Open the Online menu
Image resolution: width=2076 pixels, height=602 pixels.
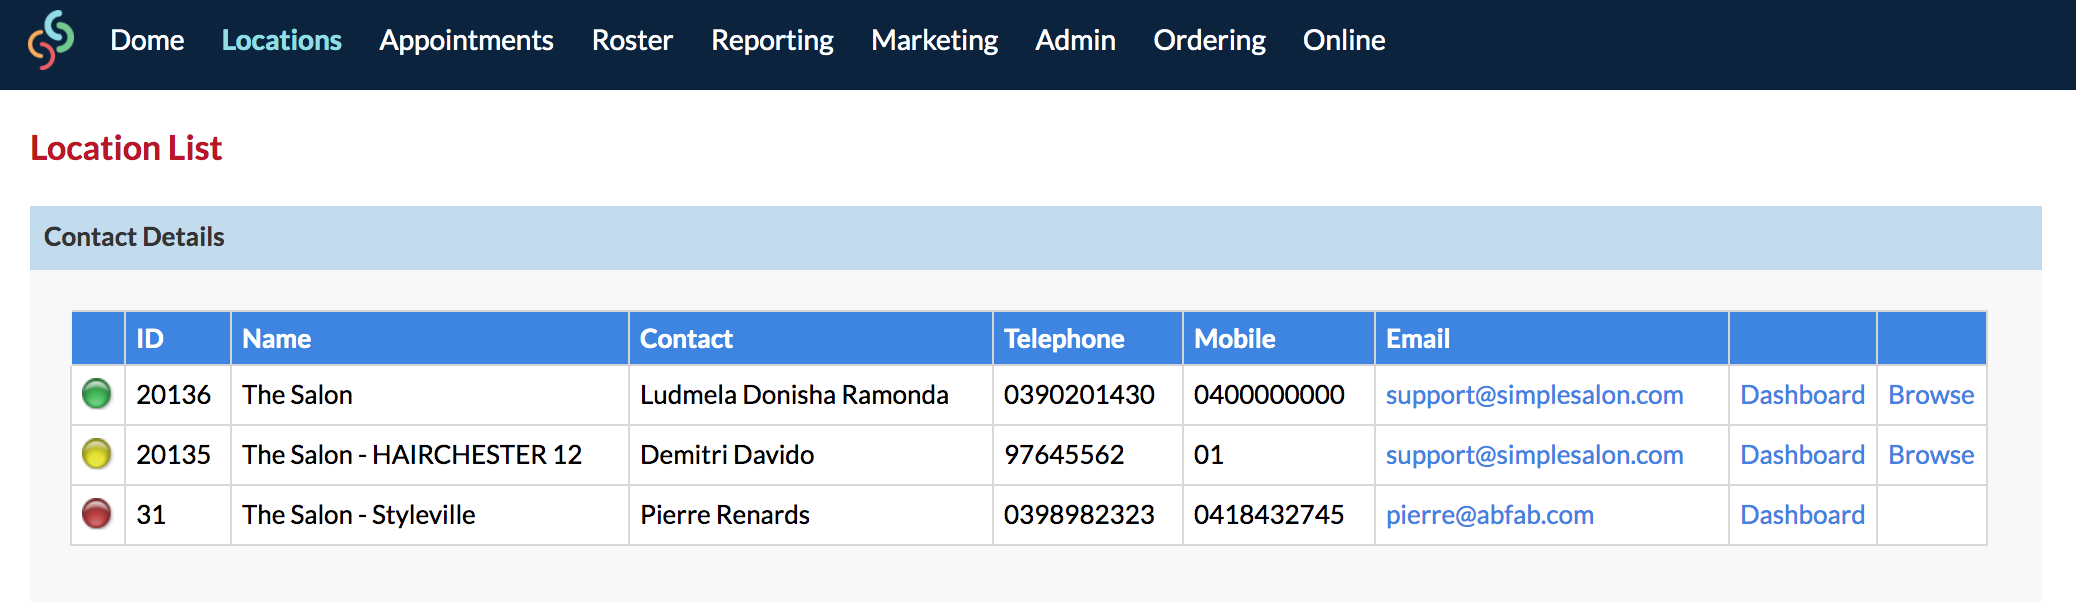(x=1344, y=40)
